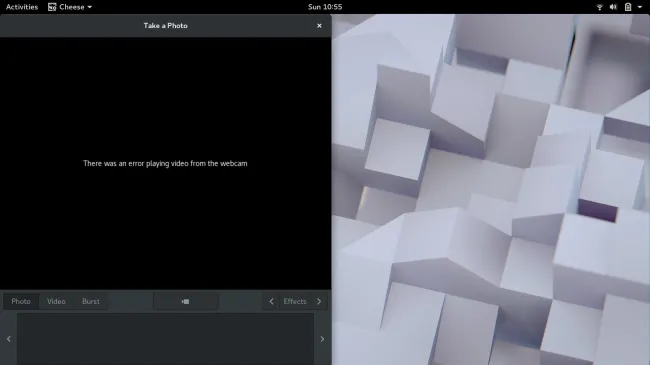Click the volume speaker icon
This screenshot has height=365, width=650.
614,7
